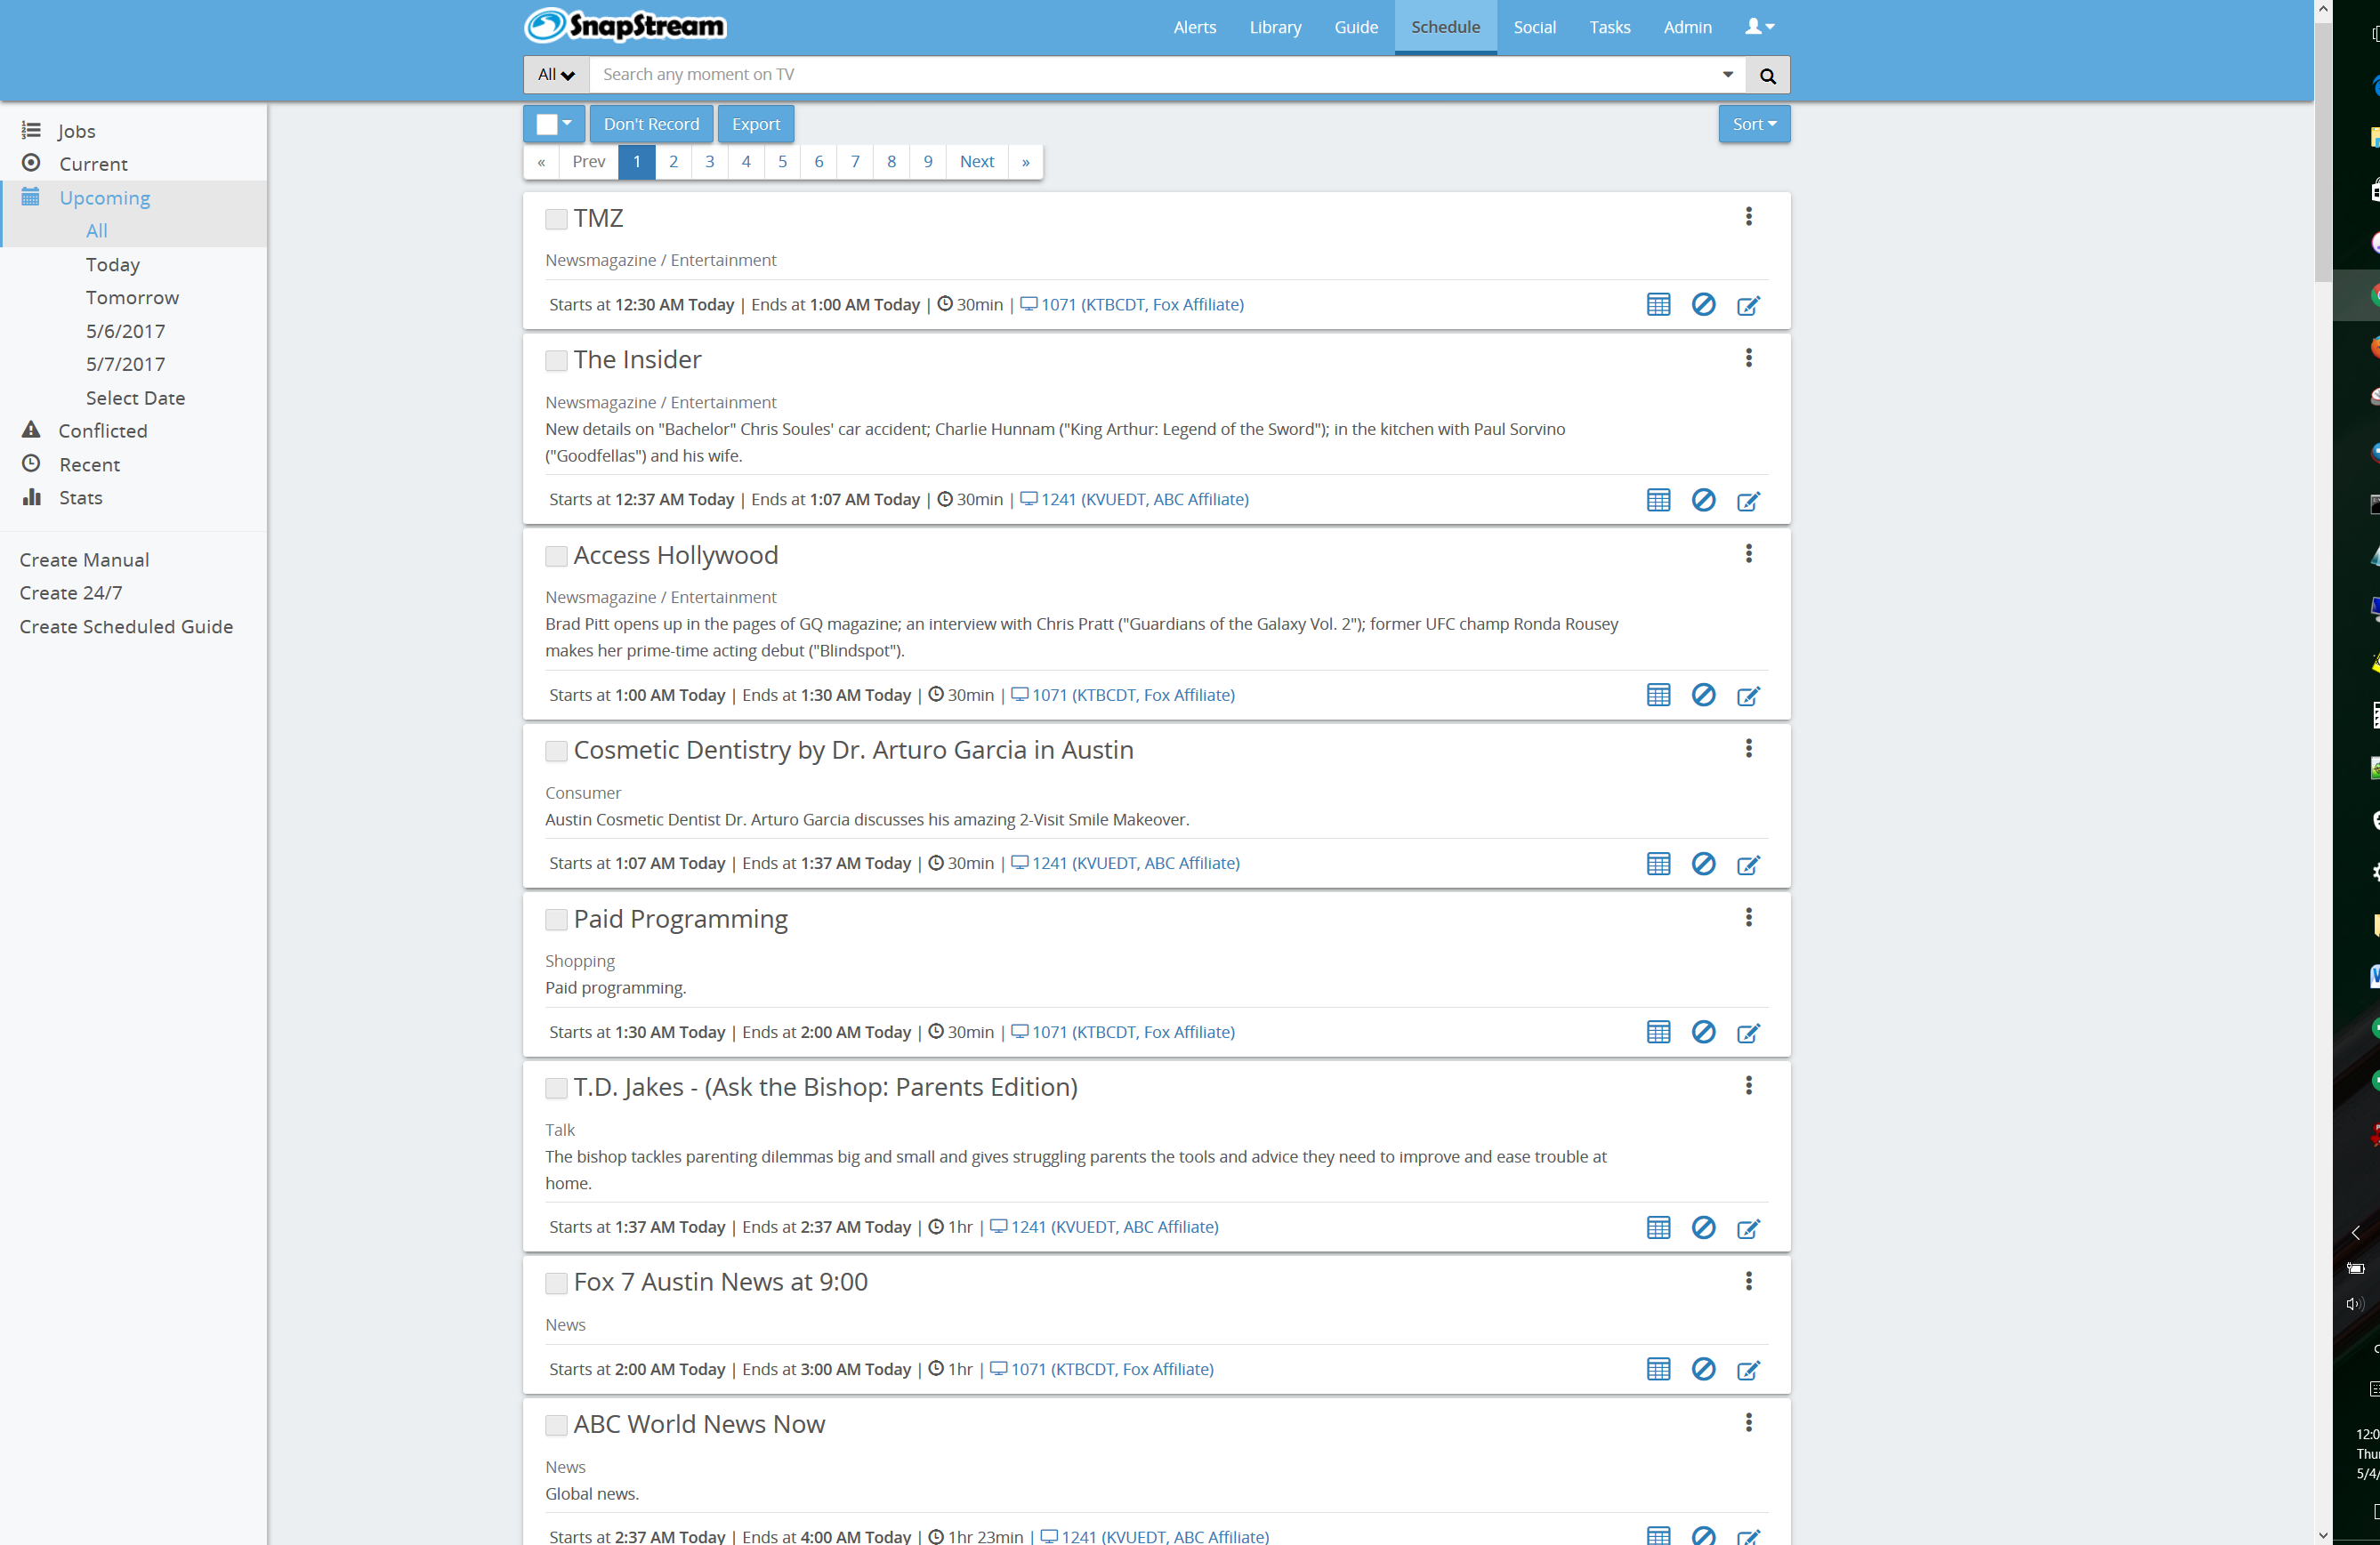This screenshot has height=1545, width=2380.
Task: Edit Access Hollywood recording
Action: [x=1748, y=696]
